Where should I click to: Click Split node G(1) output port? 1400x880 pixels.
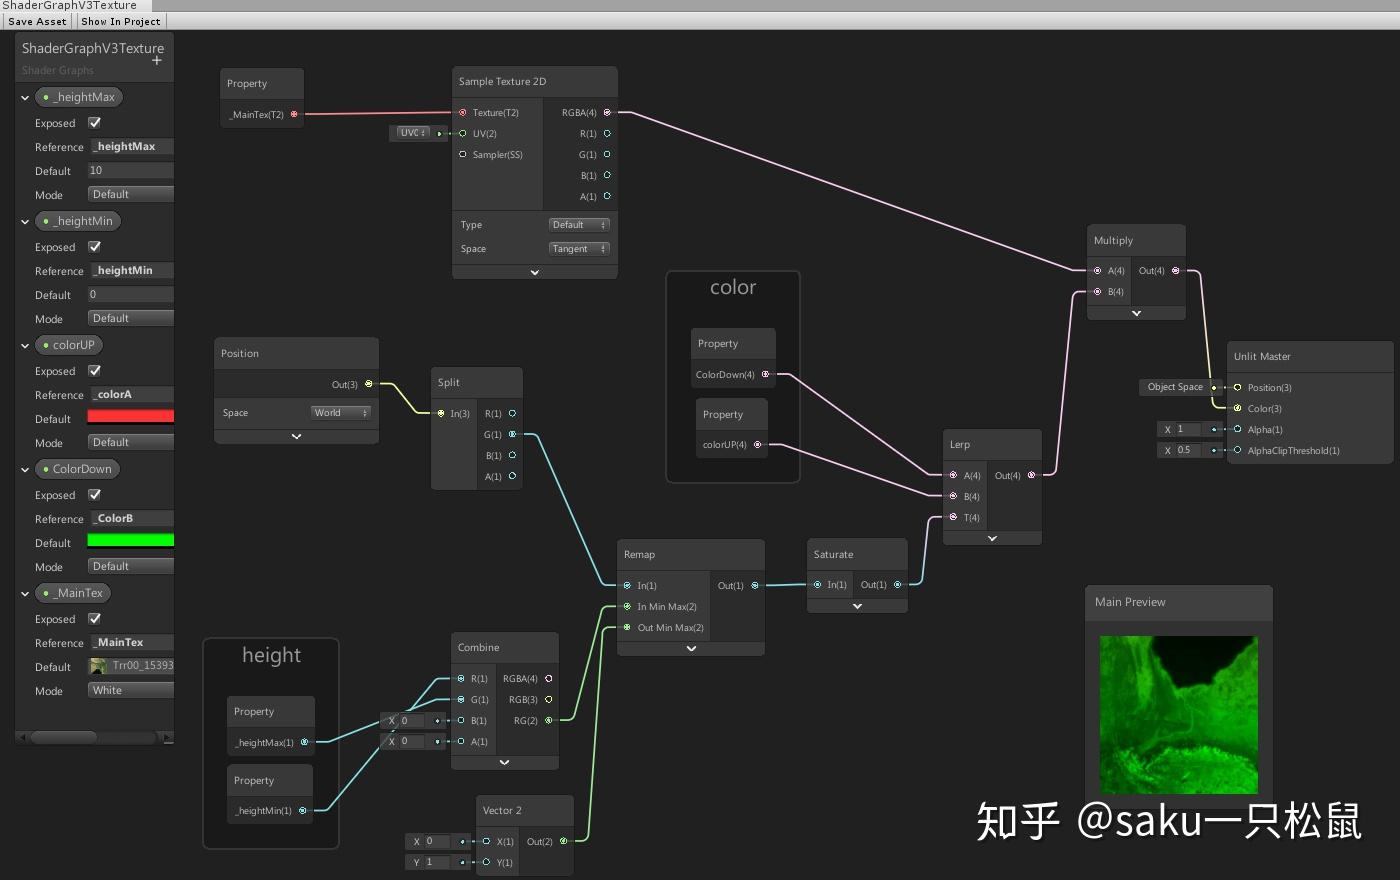[513, 435]
